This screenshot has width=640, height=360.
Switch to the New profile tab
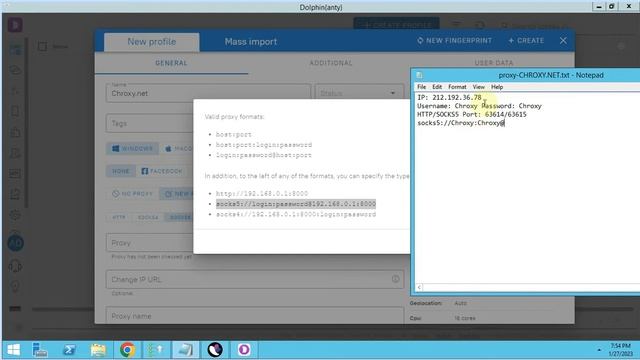tap(151, 42)
